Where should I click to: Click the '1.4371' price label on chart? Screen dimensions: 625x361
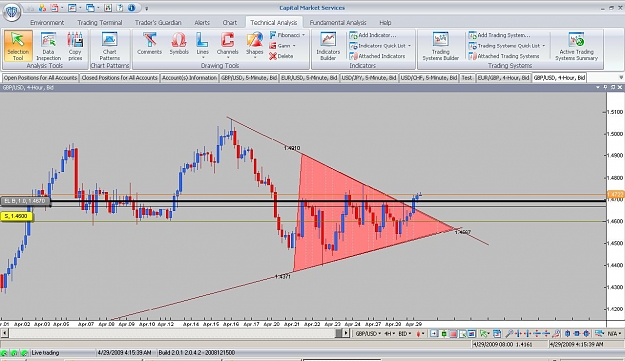tap(283, 276)
